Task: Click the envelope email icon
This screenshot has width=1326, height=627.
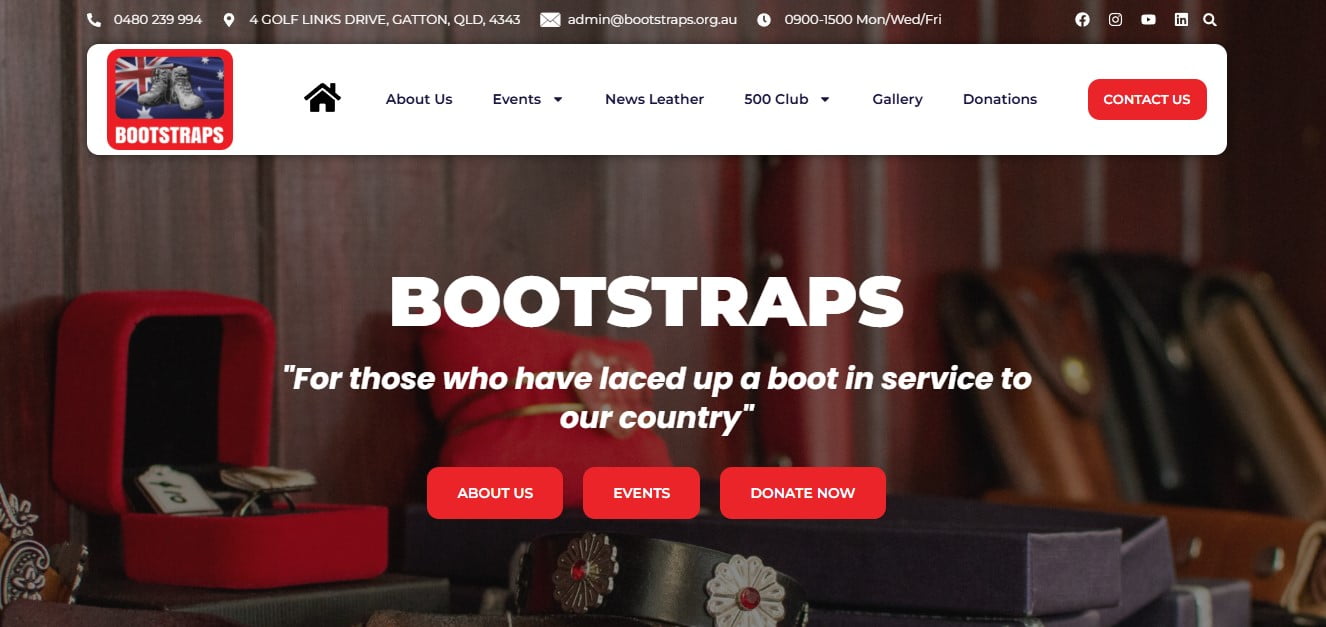Action: point(550,19)
